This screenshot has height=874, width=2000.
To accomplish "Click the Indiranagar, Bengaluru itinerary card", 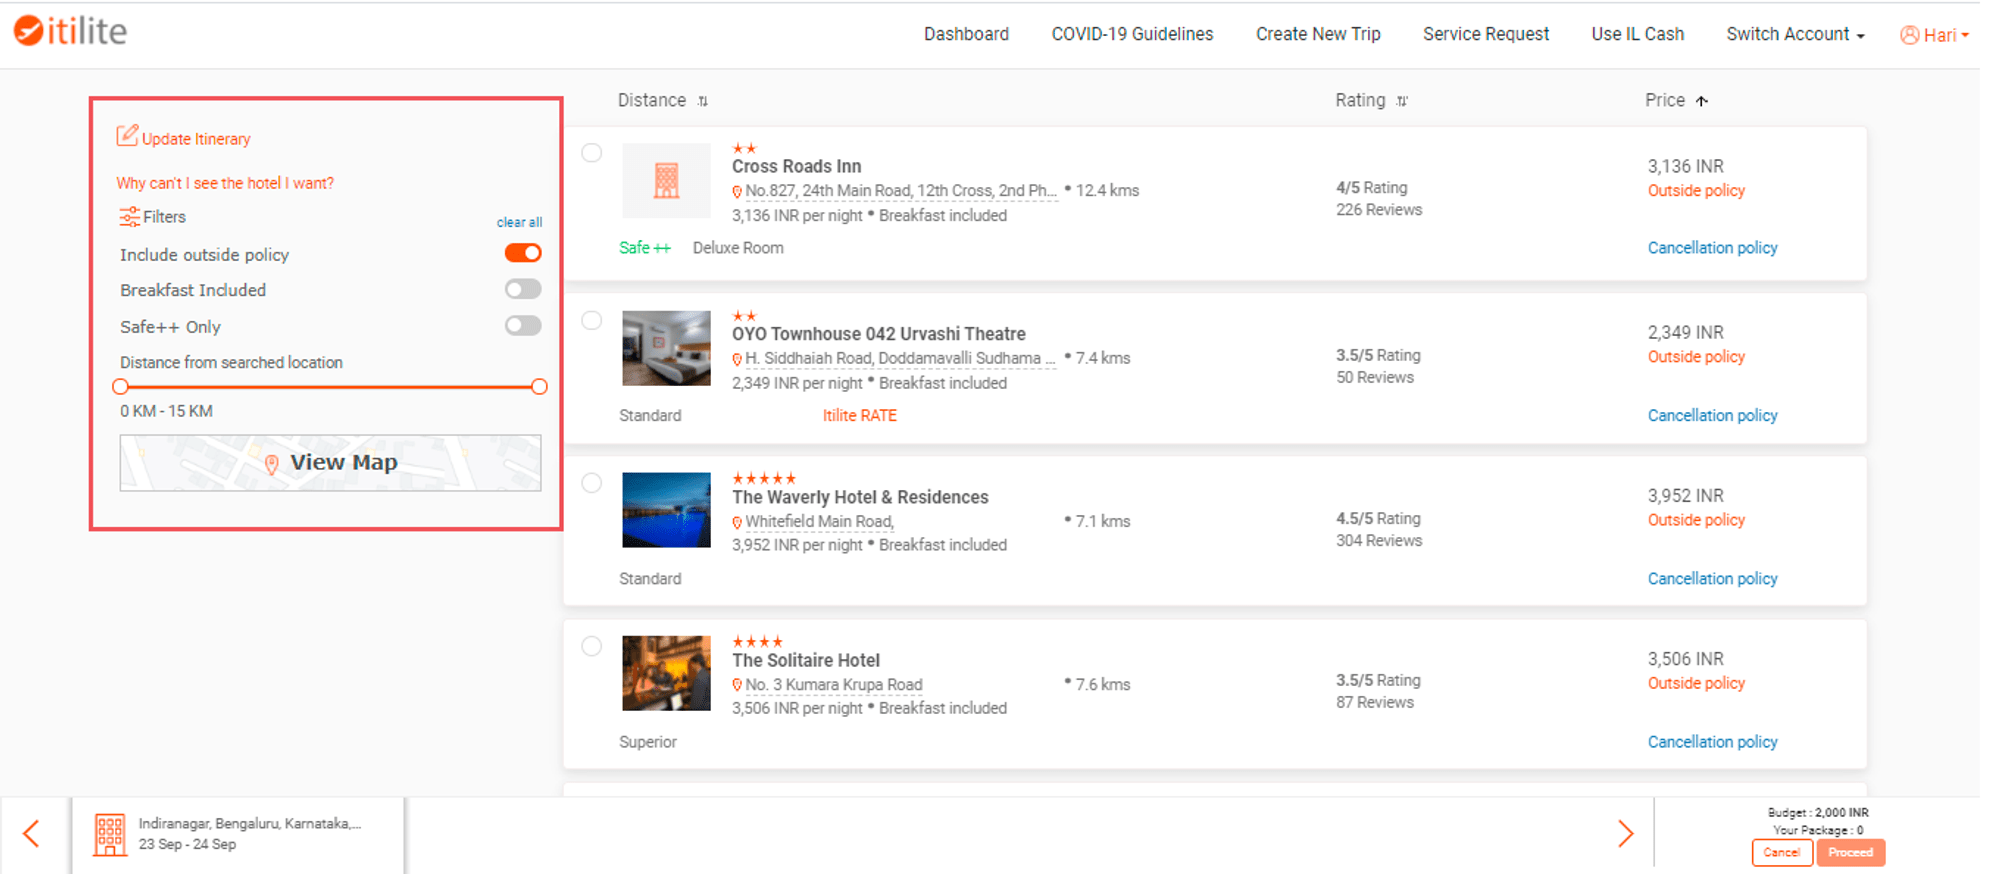I will tap(238, 834).
